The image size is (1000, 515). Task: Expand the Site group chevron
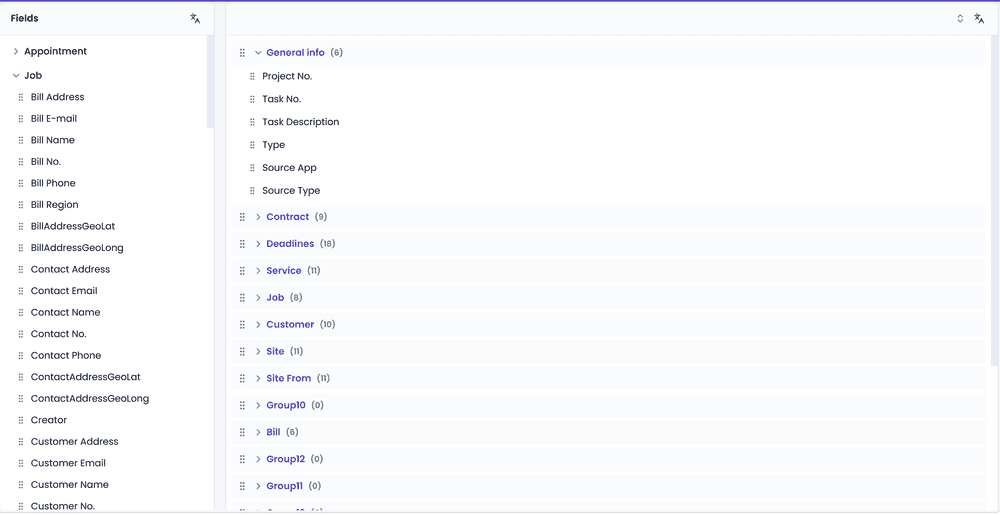click(258, 352)
